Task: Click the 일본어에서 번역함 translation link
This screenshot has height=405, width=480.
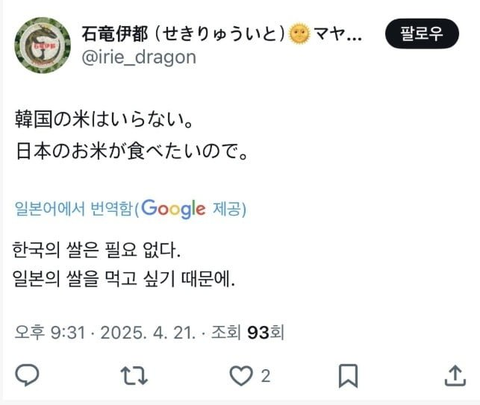Action: 74,209
